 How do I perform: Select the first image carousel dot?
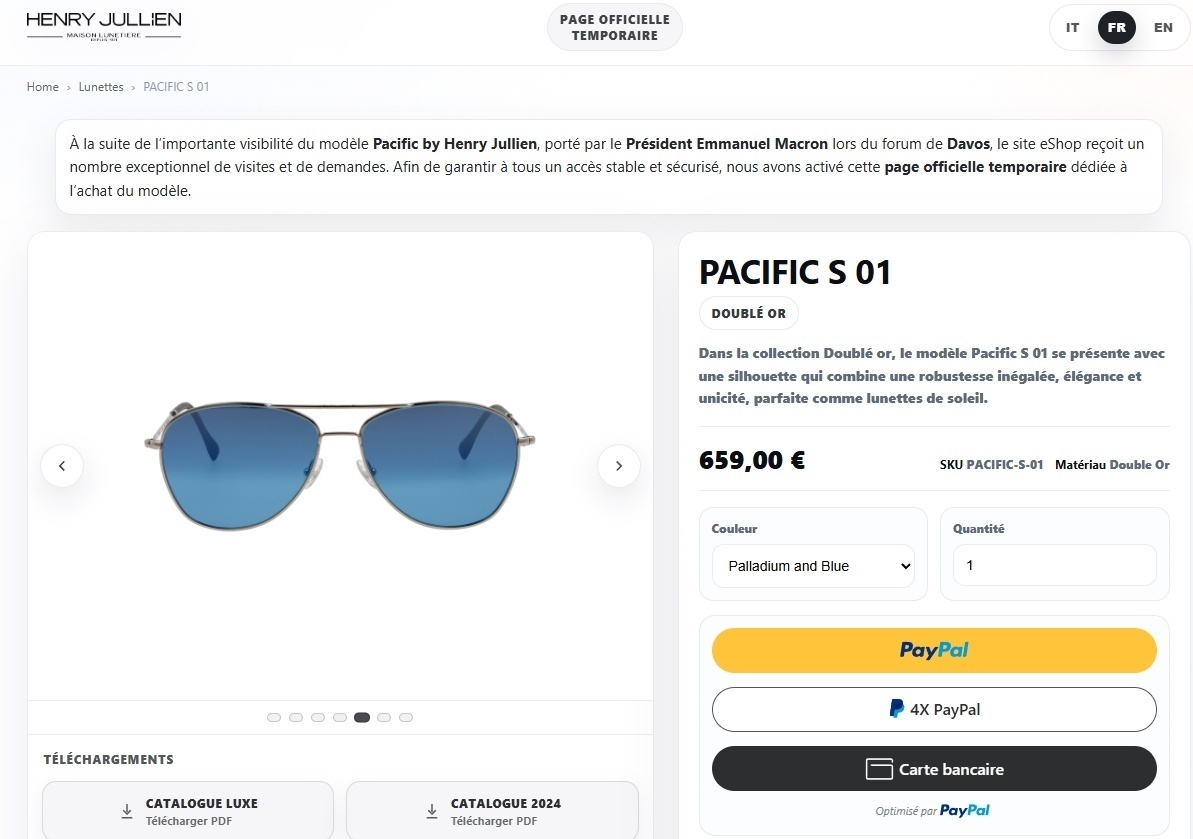point(274,717)
